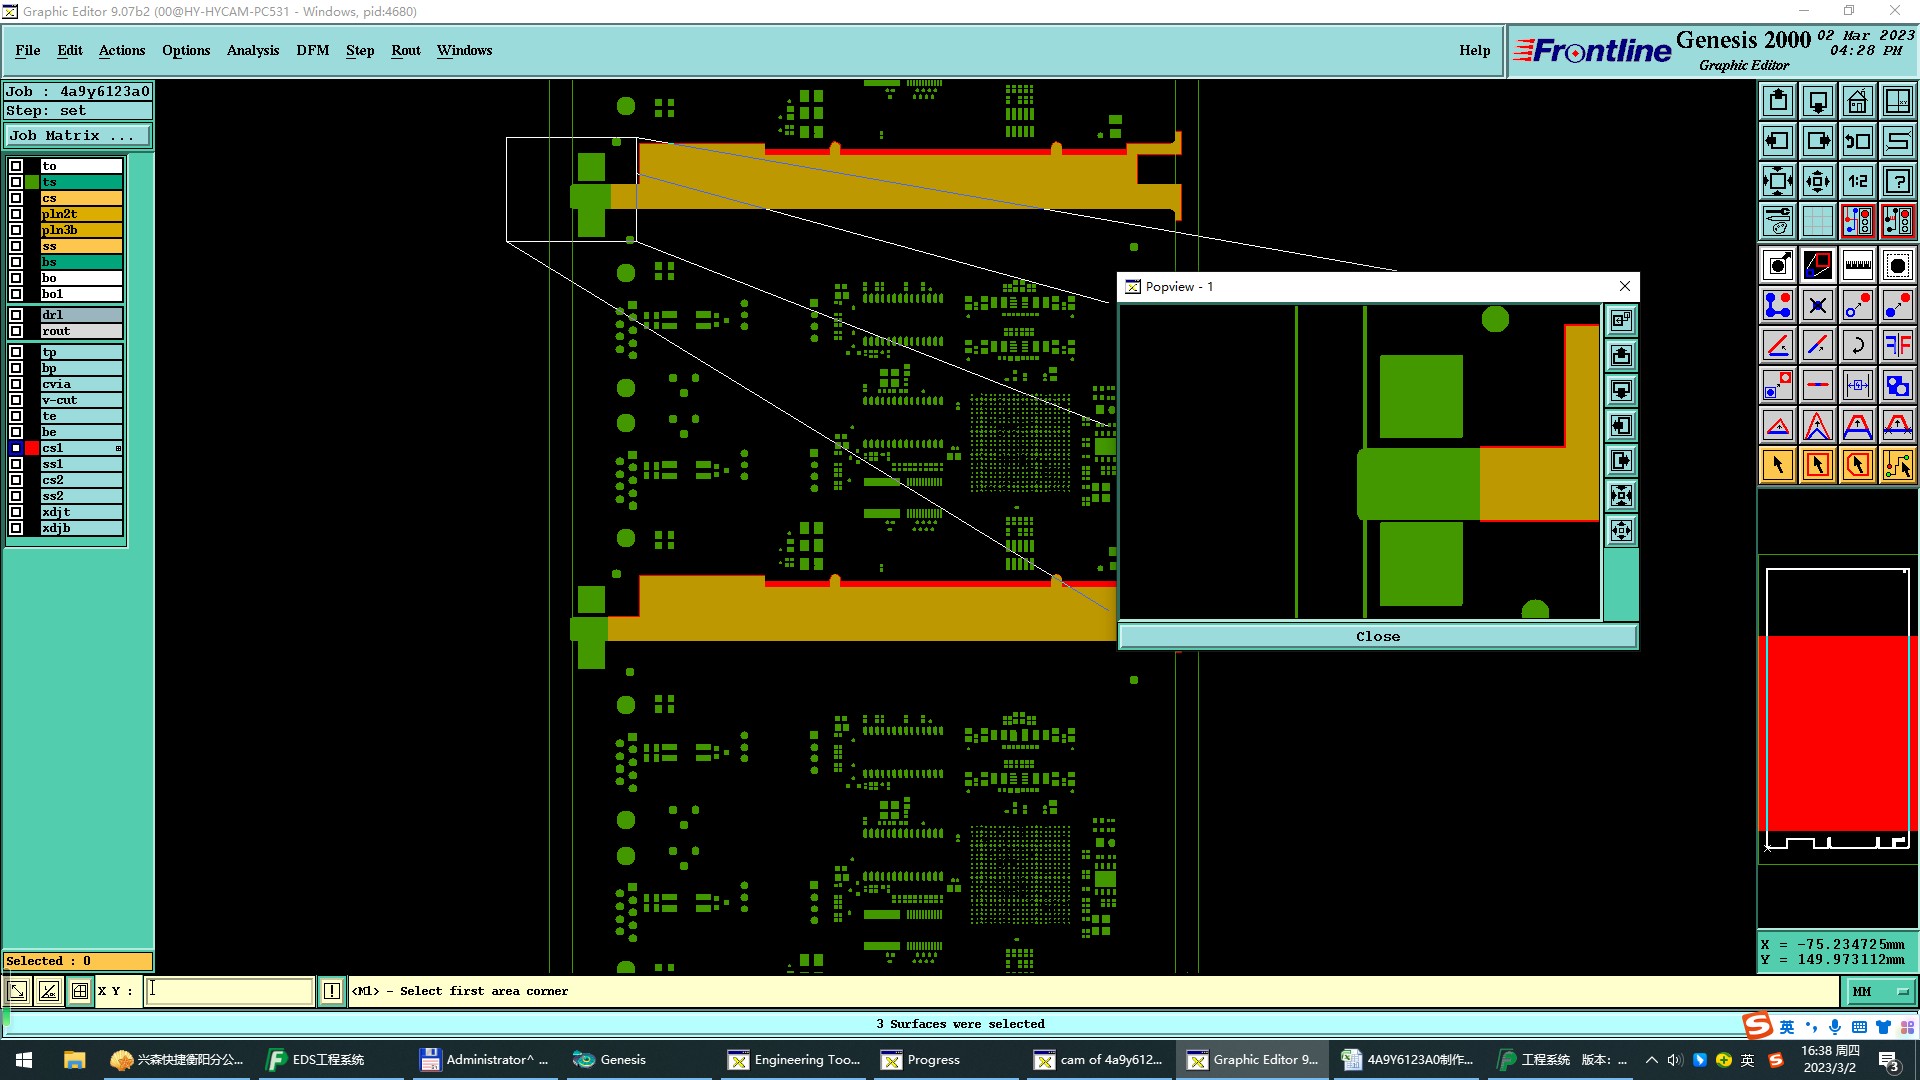The image size is (1920, 1080).
Task: Select the net selection arrow tool
Action: click(x=1897, y=465)
